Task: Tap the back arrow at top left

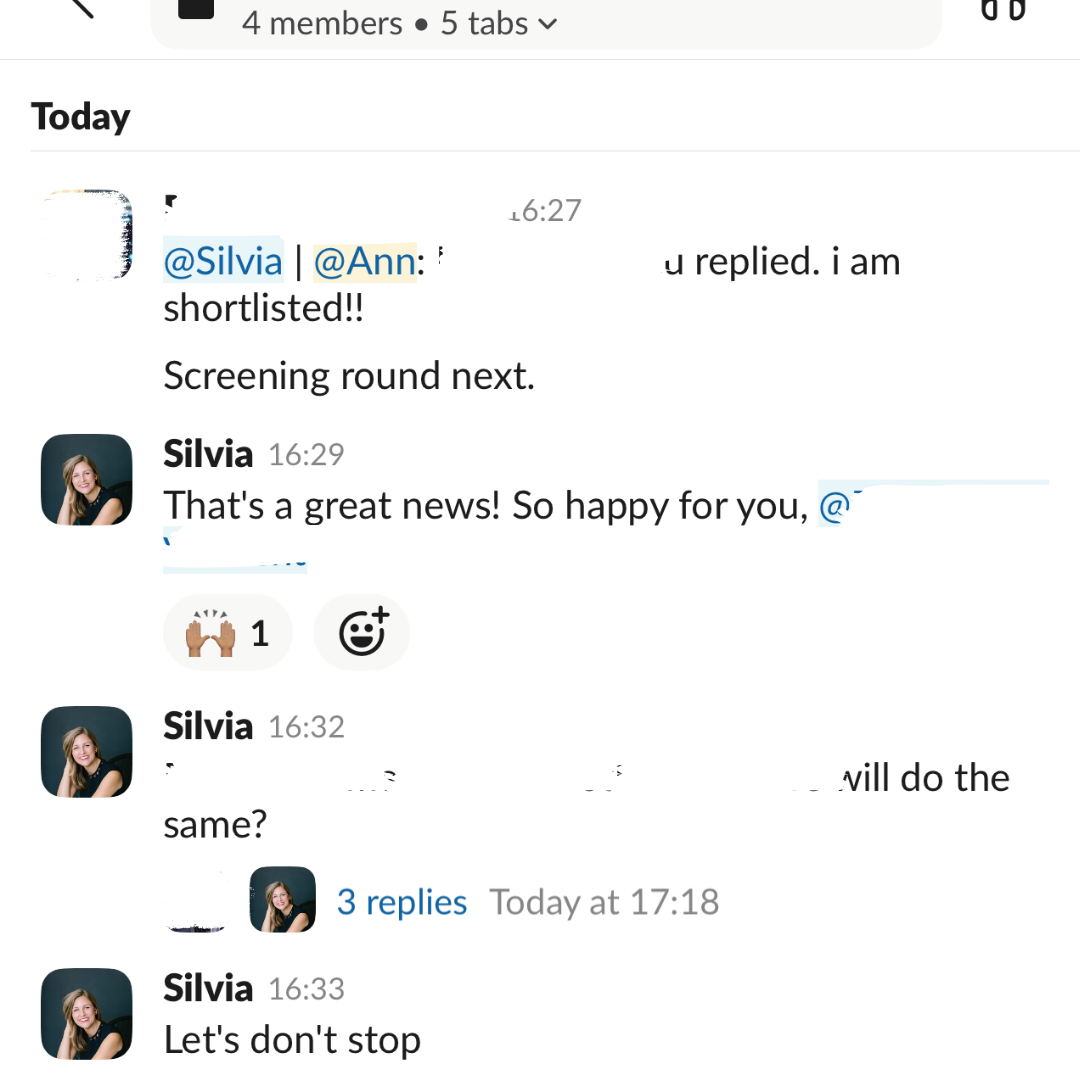Action: (78, 8)
